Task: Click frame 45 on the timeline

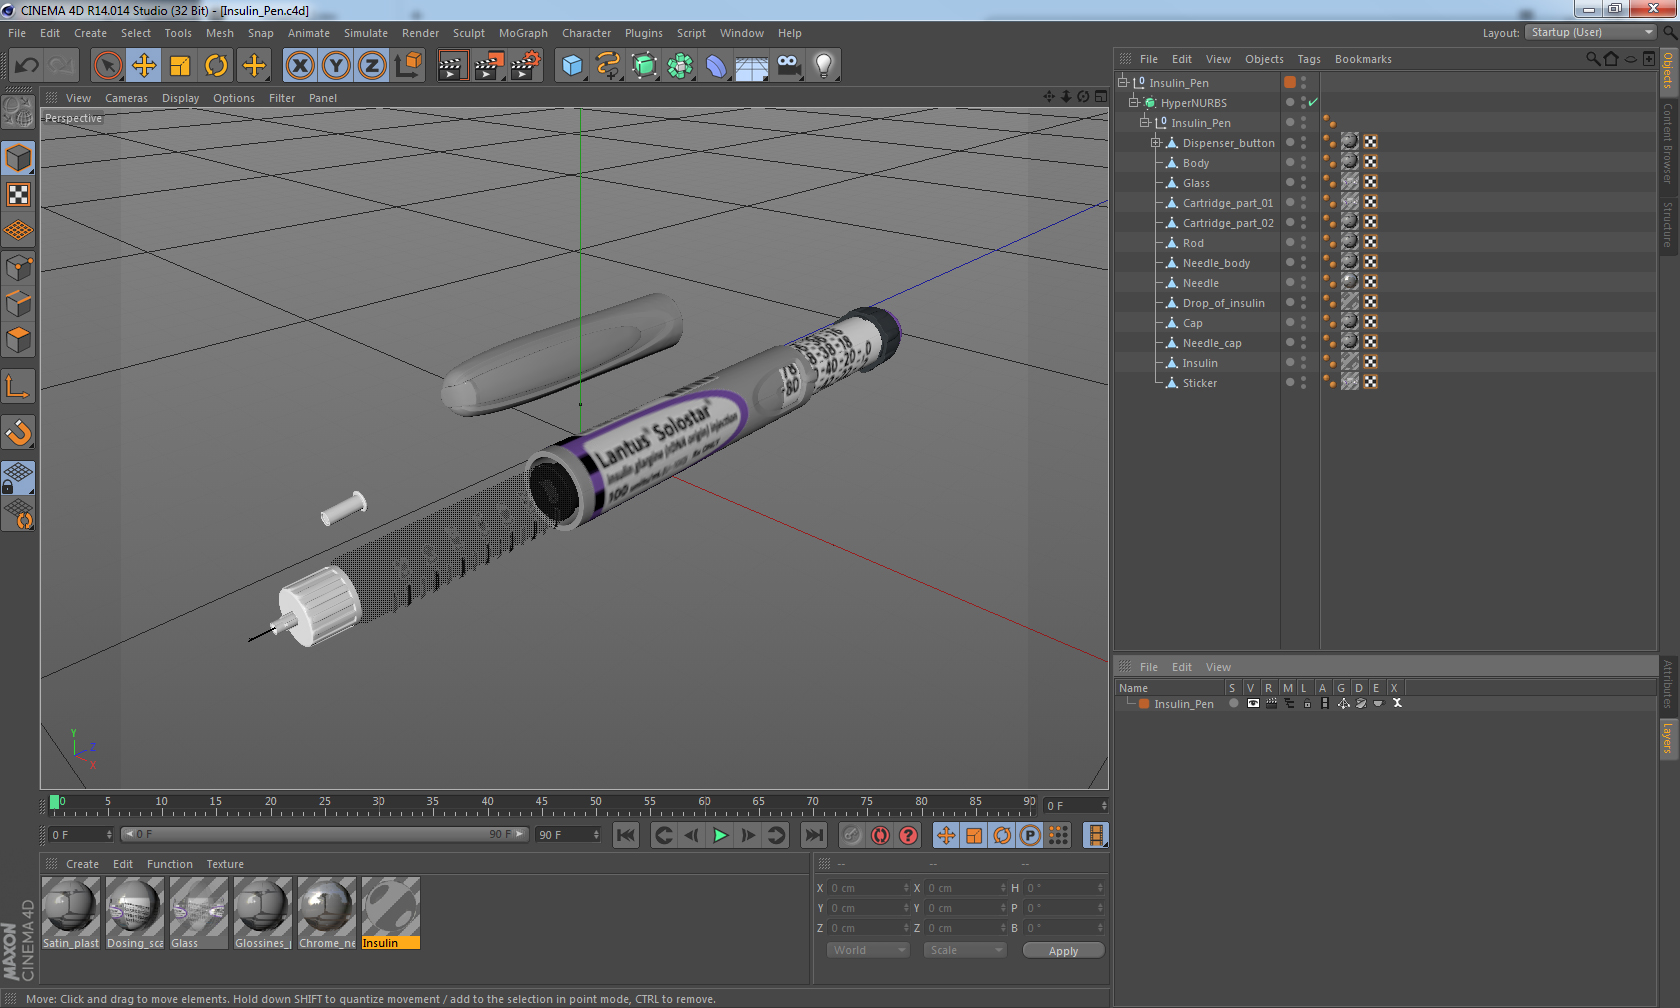Action: point(541,804)
